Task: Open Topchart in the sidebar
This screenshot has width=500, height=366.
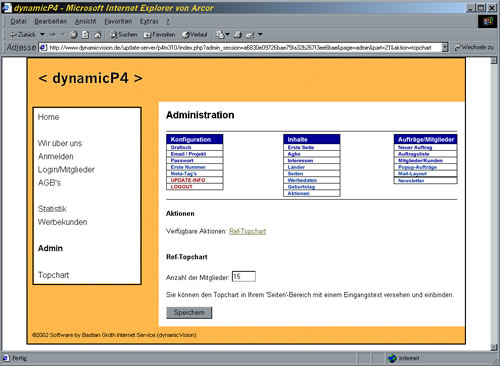Action: point(53,275)
